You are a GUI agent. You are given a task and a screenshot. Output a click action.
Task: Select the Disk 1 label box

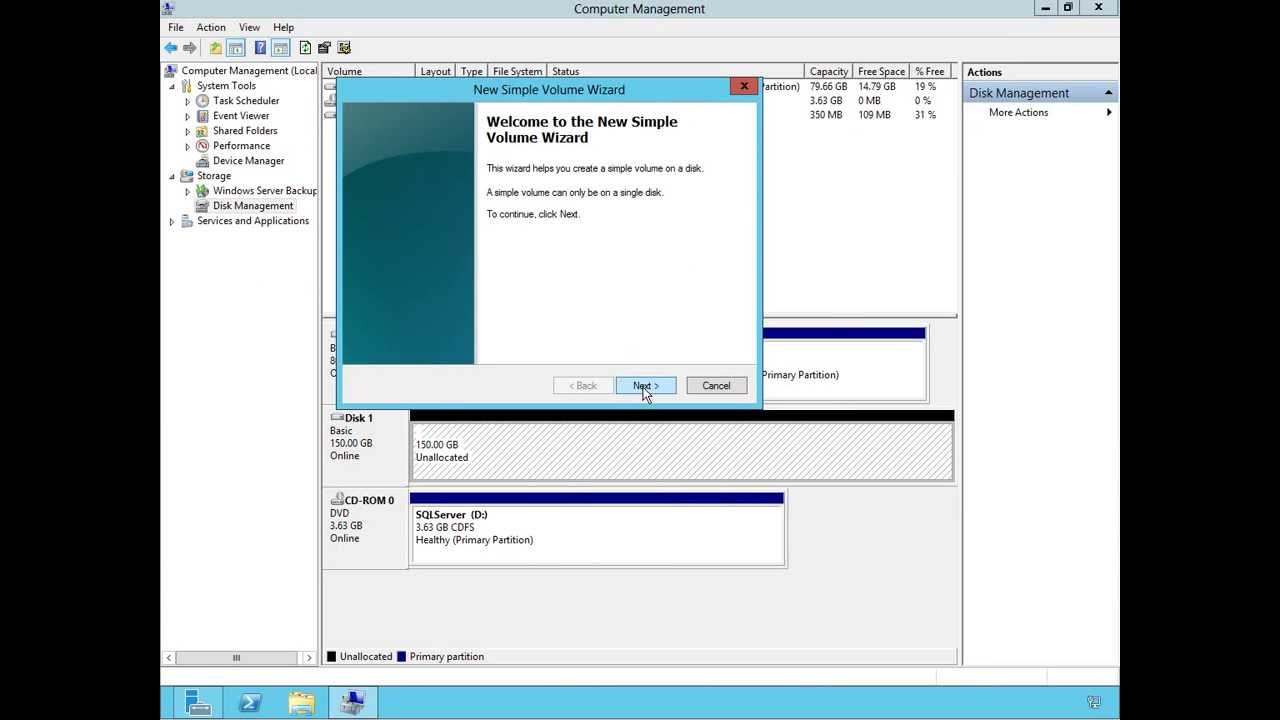[366, 446]
